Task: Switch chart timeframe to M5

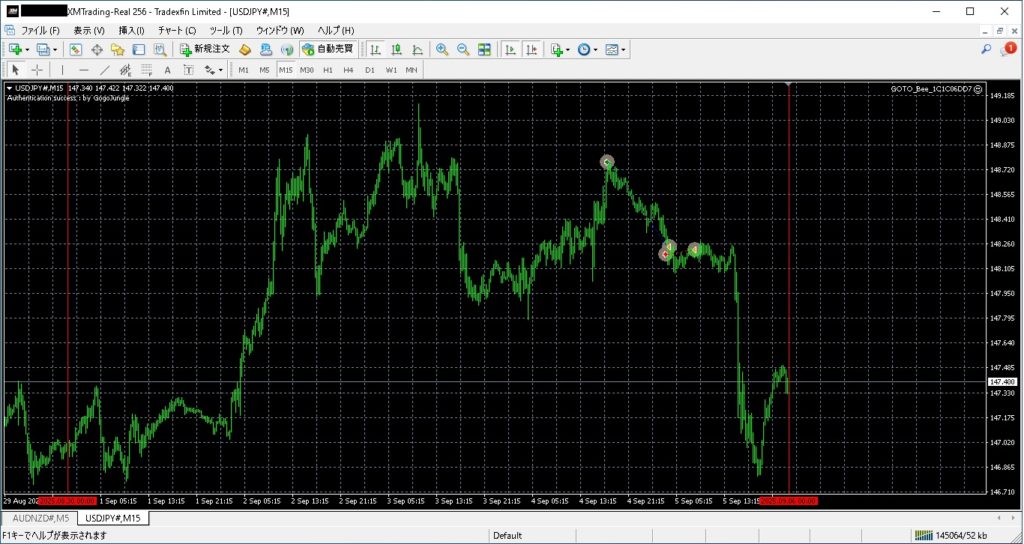Action: tap(264, 70)
